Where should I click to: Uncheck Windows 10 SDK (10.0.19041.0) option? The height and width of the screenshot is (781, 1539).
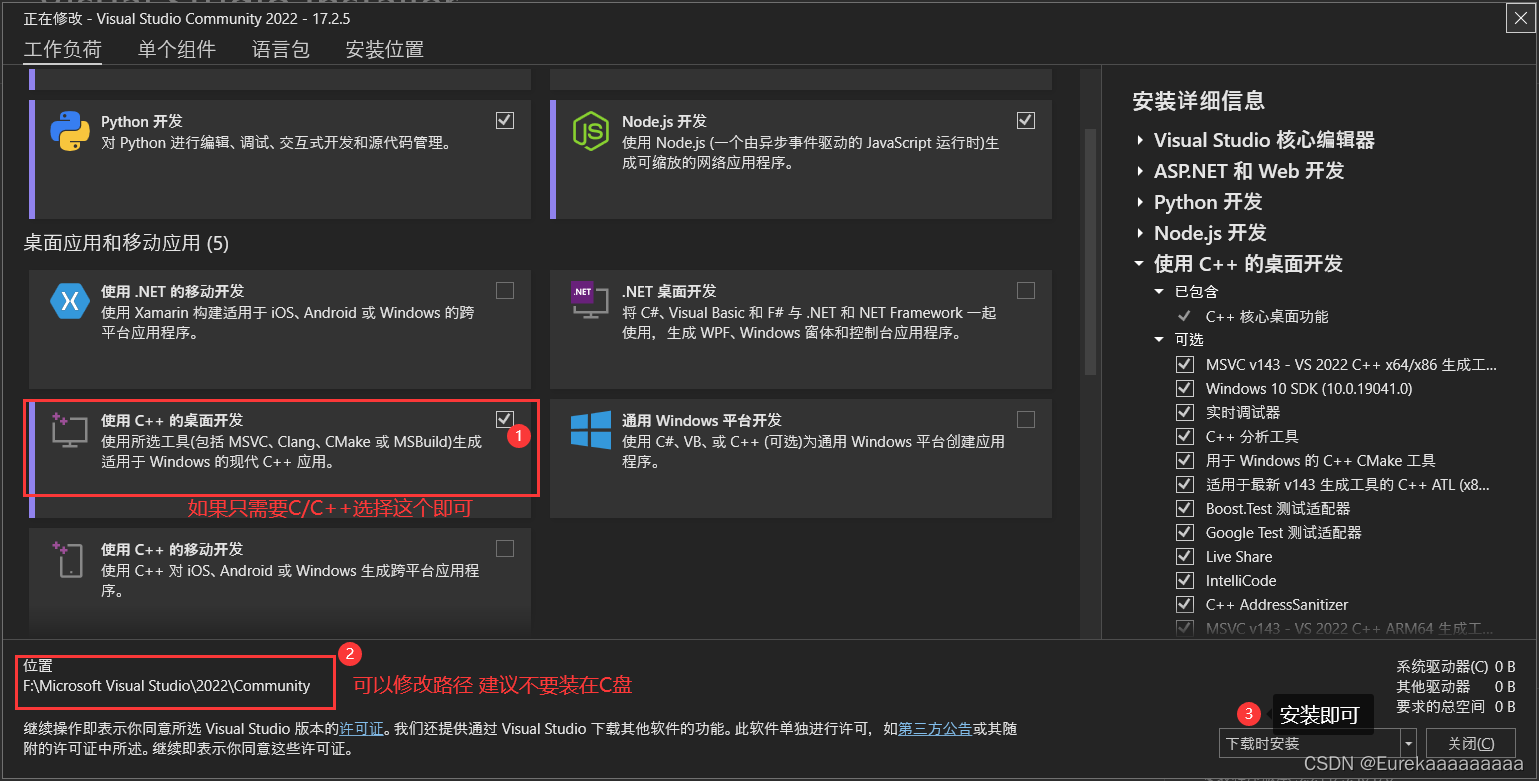[1185, 388]
